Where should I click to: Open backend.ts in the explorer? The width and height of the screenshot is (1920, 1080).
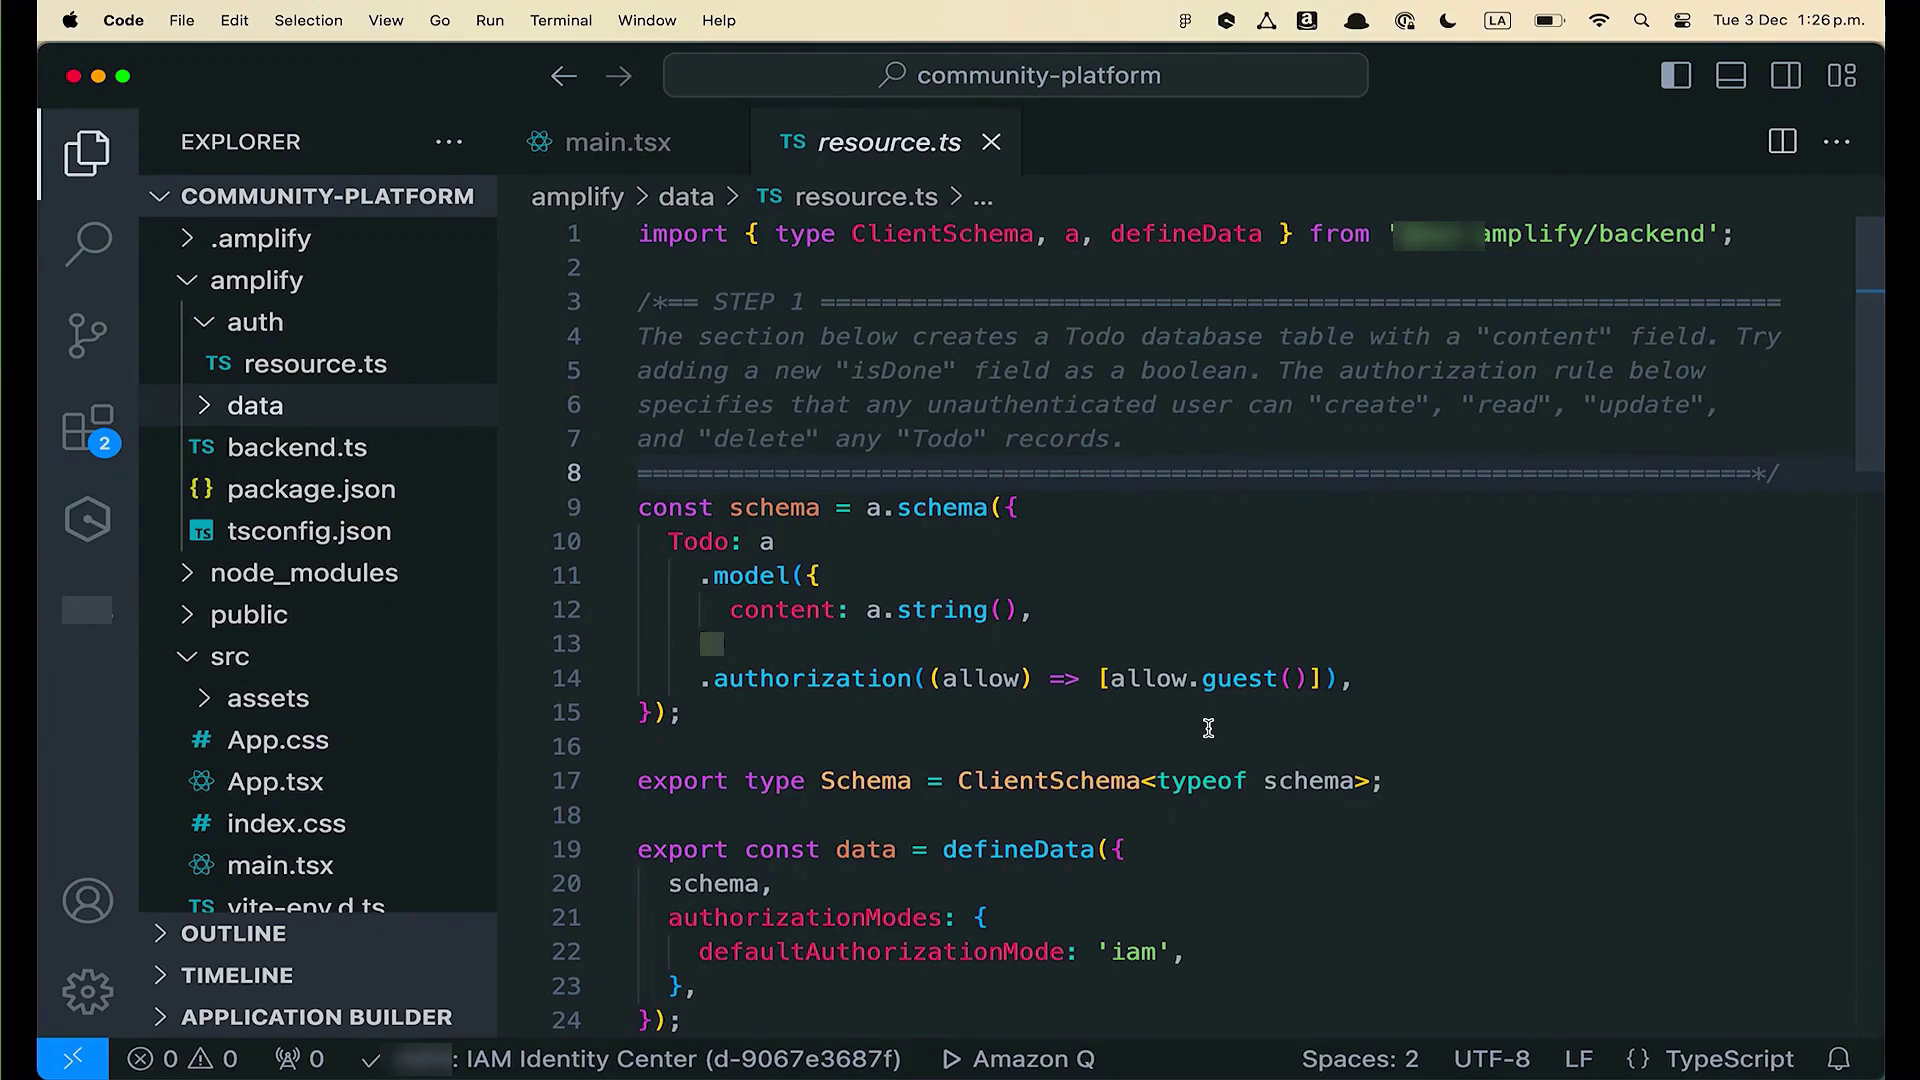[x=318, y=447]
